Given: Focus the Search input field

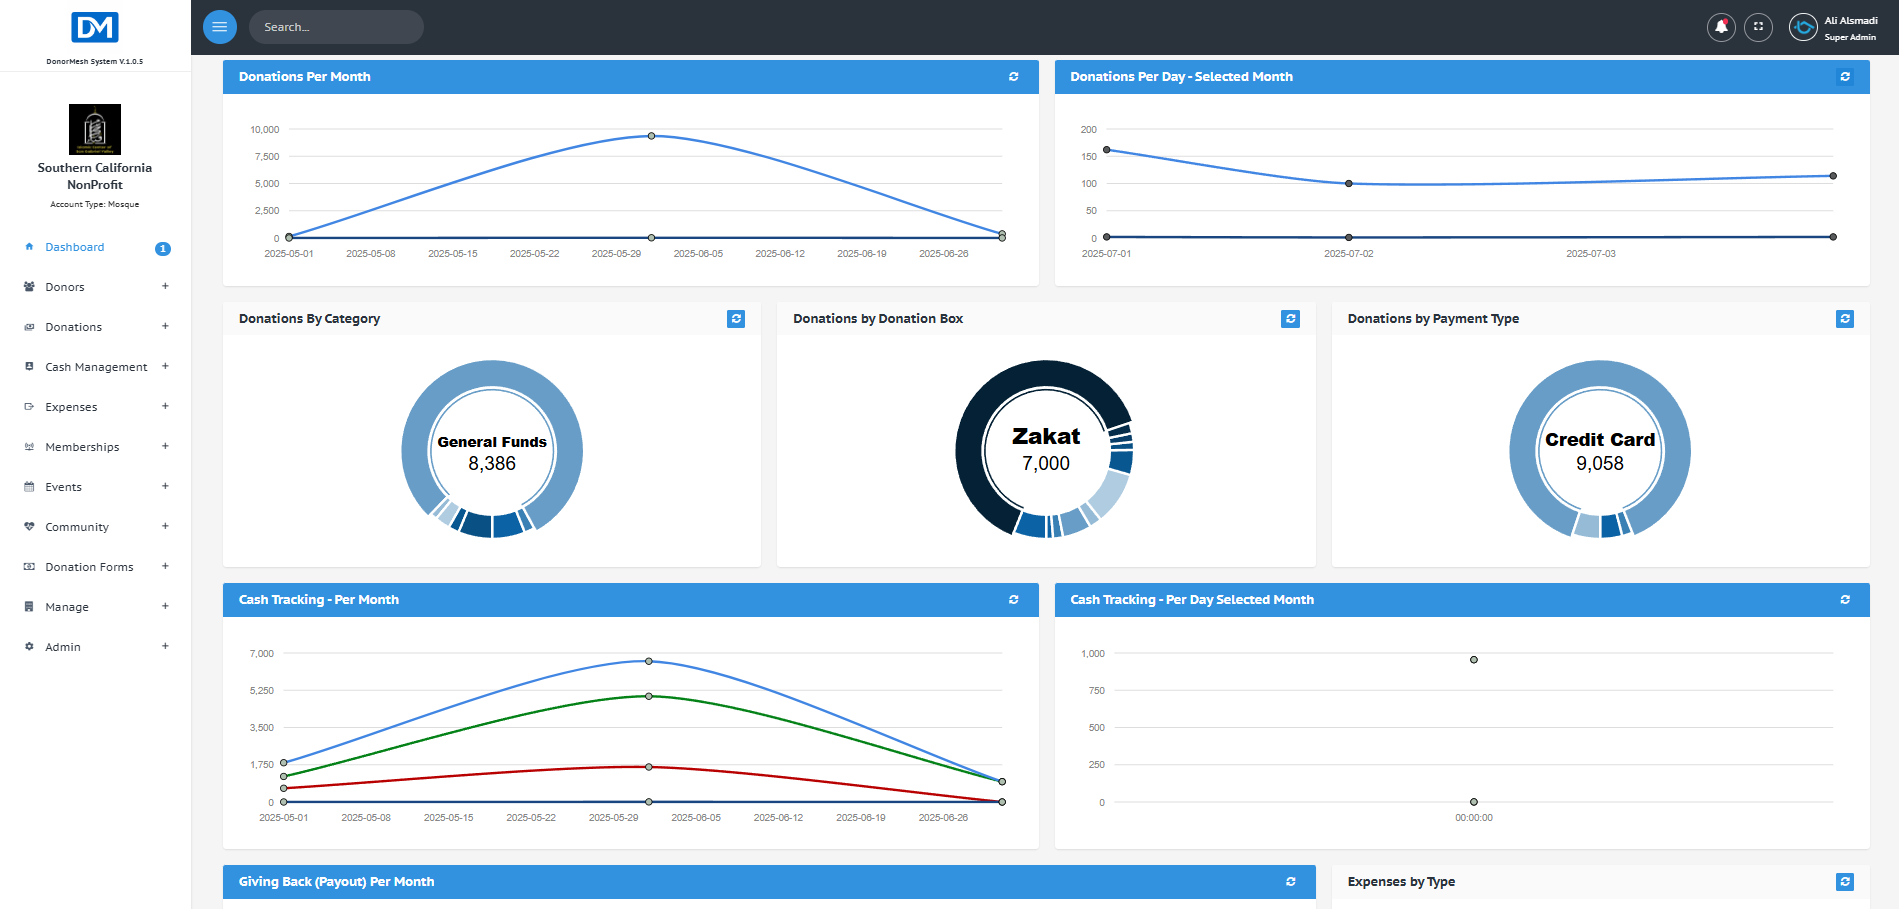Looking at the screenshot, I should tap(336, 27).
